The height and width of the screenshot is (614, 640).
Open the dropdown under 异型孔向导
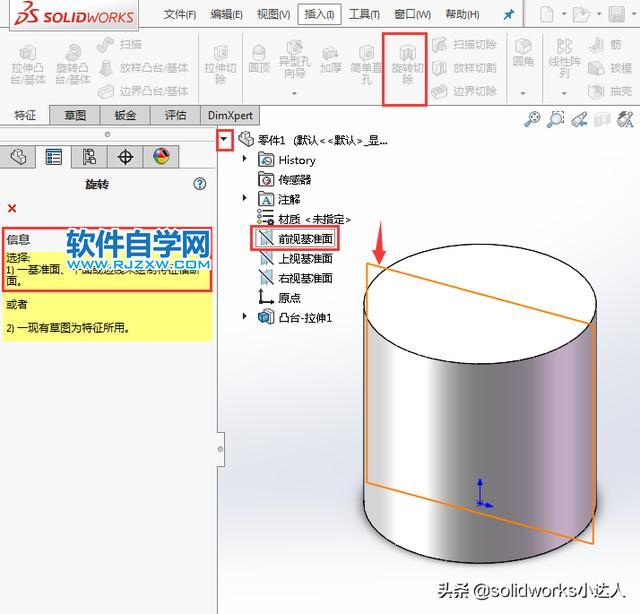[x=294, y=93]
